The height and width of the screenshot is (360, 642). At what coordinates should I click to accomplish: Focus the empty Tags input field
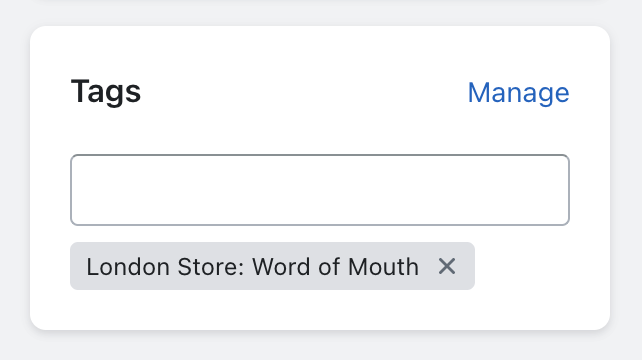(x=320, y=190)
